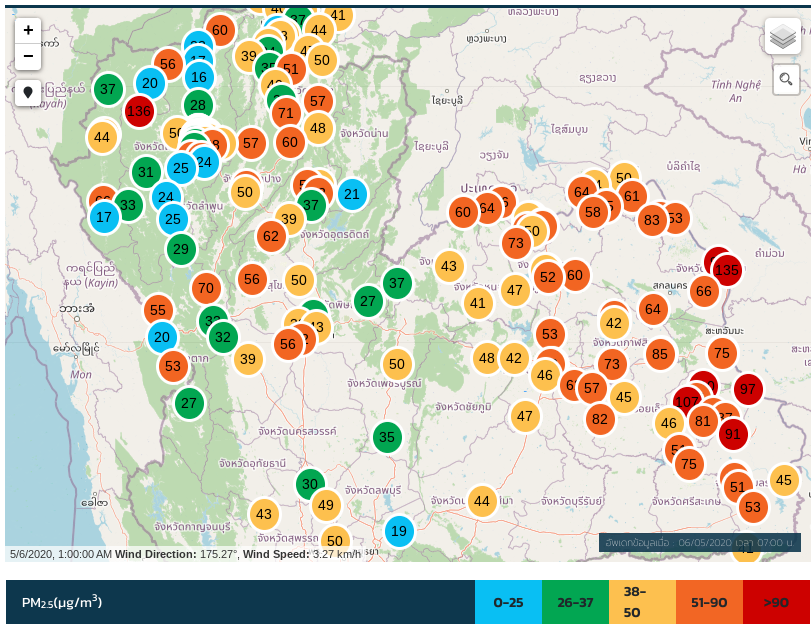812x627 pixels.
Task: Open the map search tool
Action: 786,80
